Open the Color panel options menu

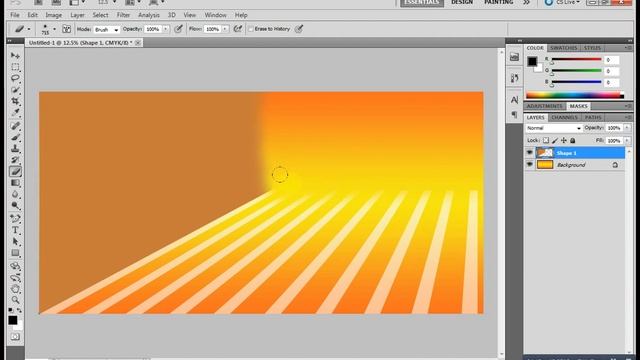tap(628, 48)
